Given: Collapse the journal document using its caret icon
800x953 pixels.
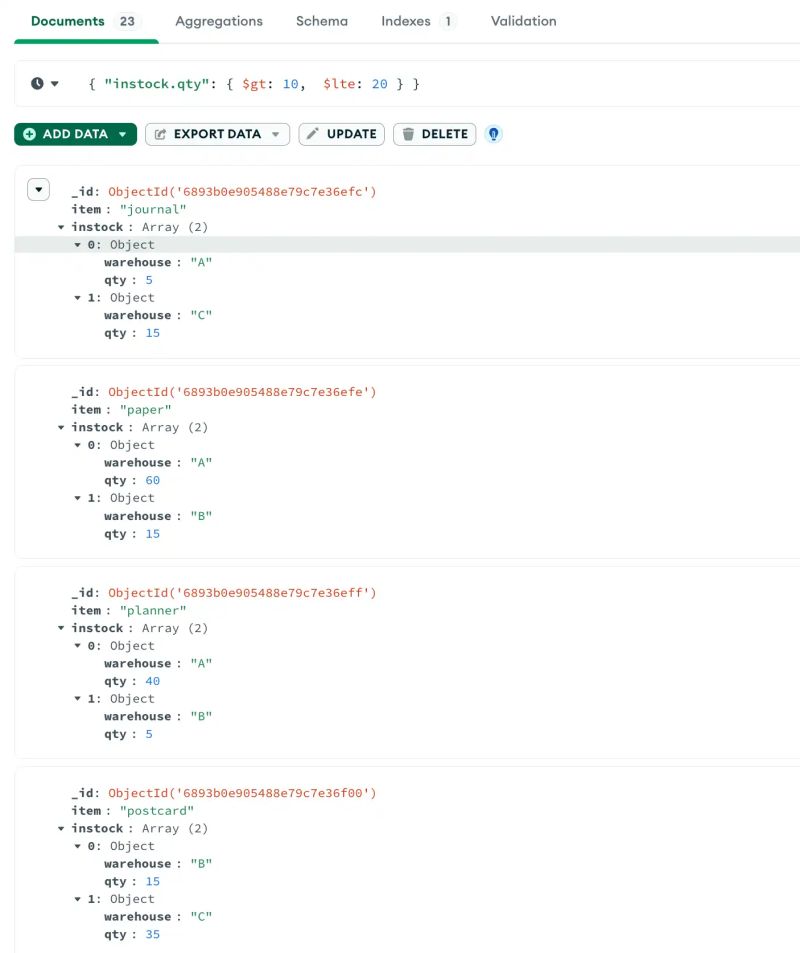Looking at the screenshot, I should (x=38, y=189).
